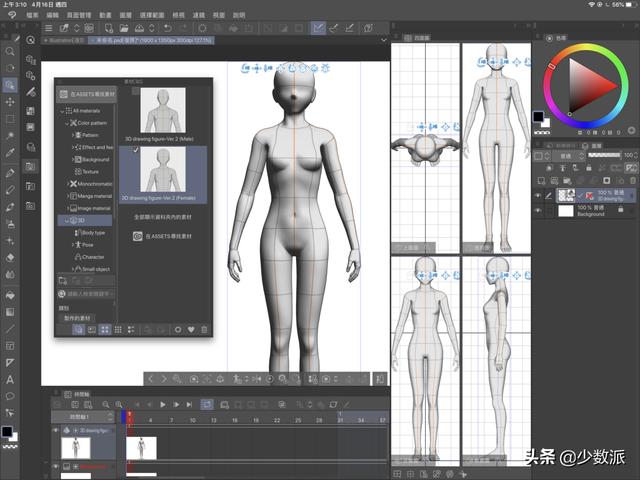Zoom out the timeline

pos(106,404)
